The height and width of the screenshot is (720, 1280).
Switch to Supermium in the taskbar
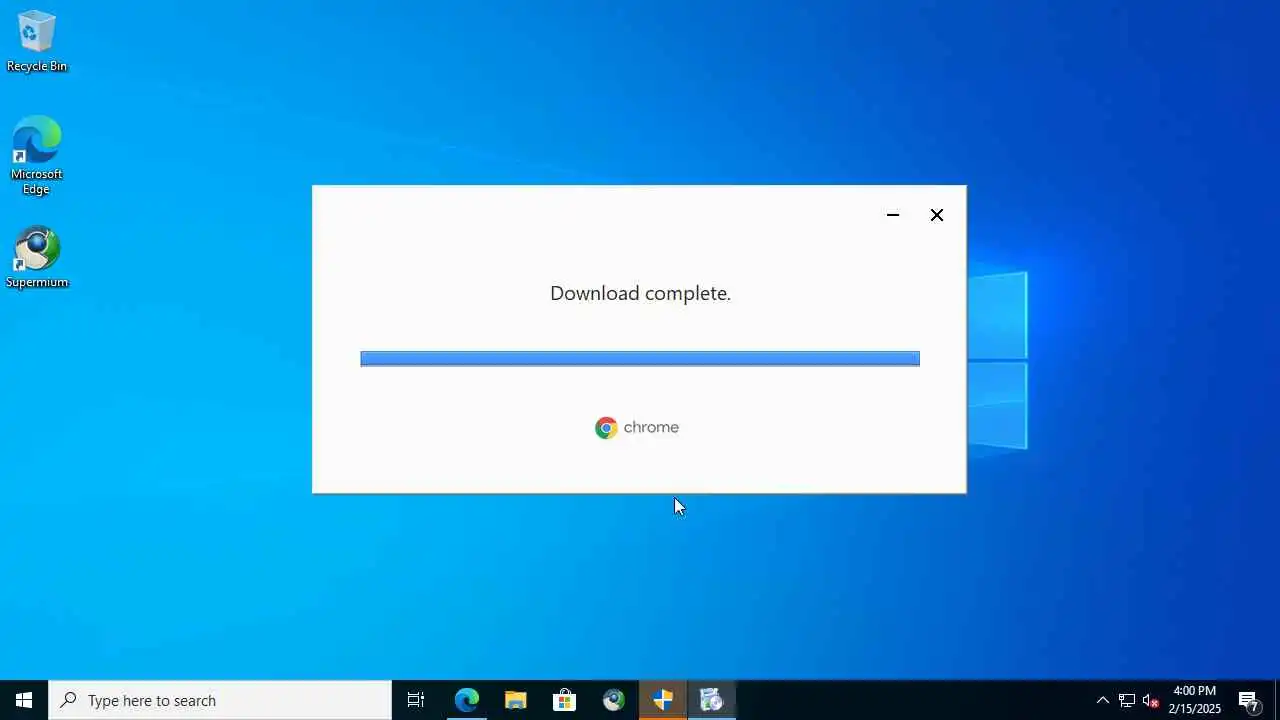[614, 700]
